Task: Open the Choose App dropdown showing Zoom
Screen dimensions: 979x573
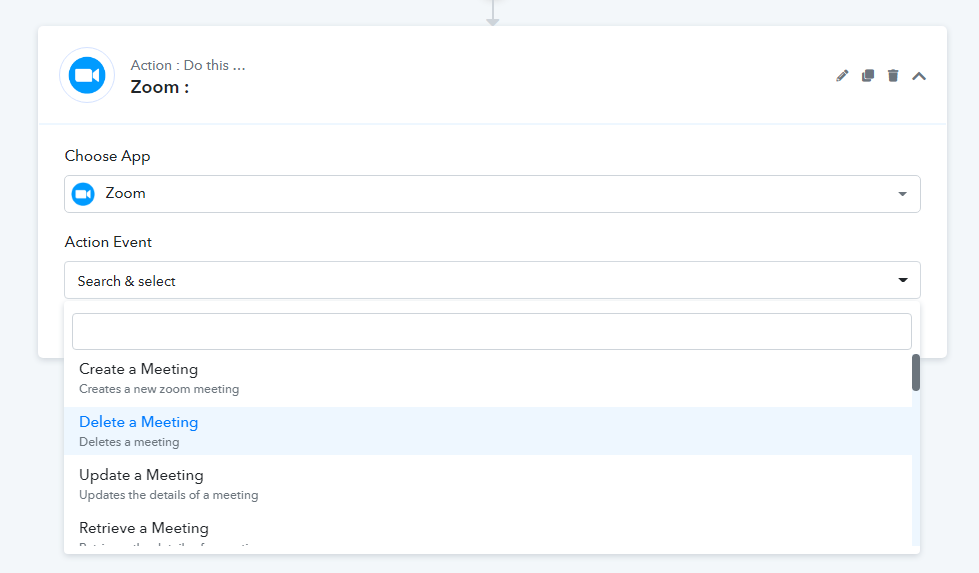Action: tap(492, 193)
